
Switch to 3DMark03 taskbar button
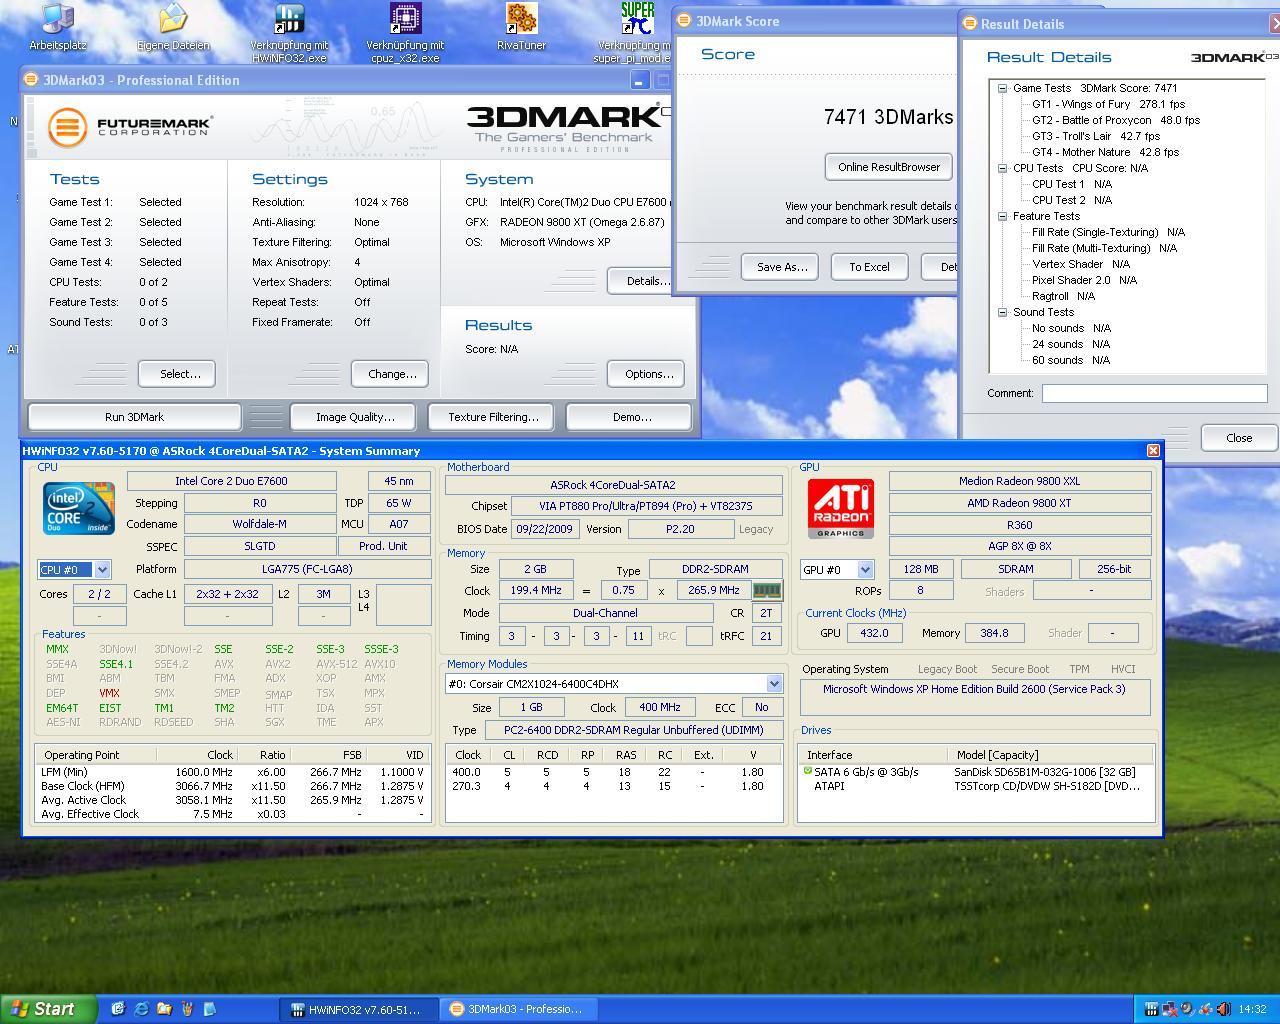[x=519, y=1009]
